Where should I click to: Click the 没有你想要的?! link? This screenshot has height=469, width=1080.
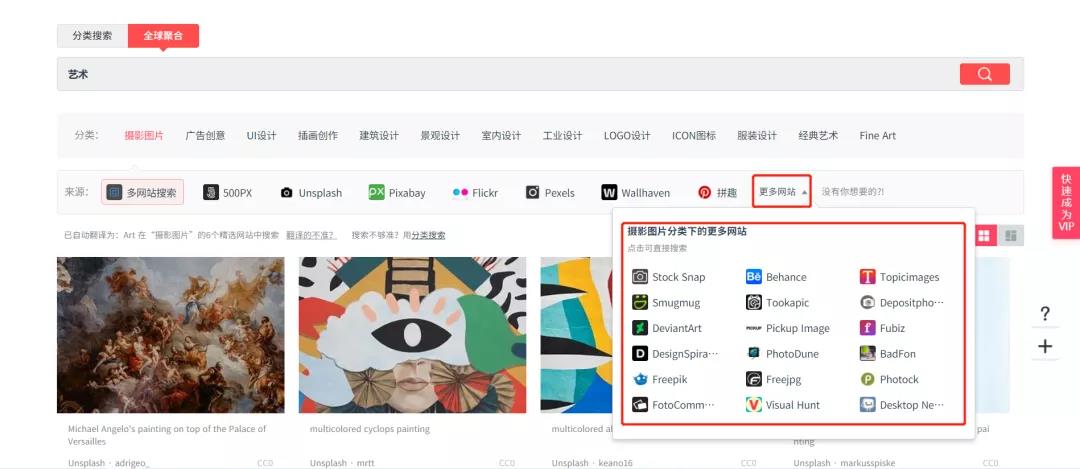coord(853,192)
